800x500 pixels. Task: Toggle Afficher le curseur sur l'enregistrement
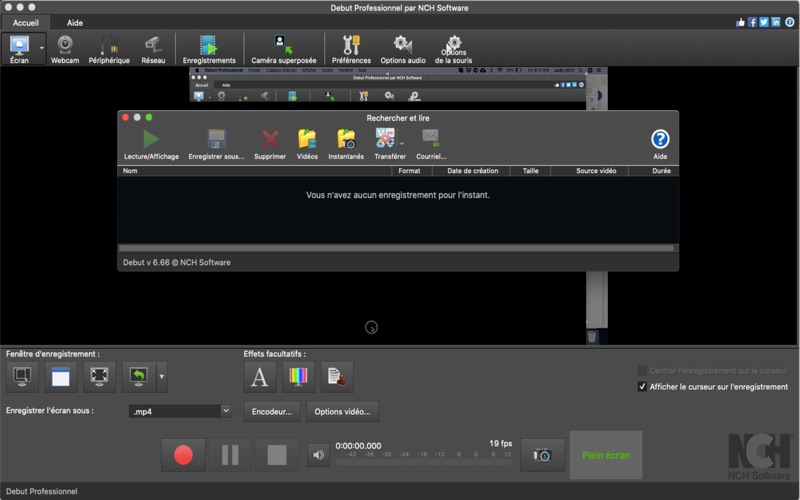tap(642, 387)
